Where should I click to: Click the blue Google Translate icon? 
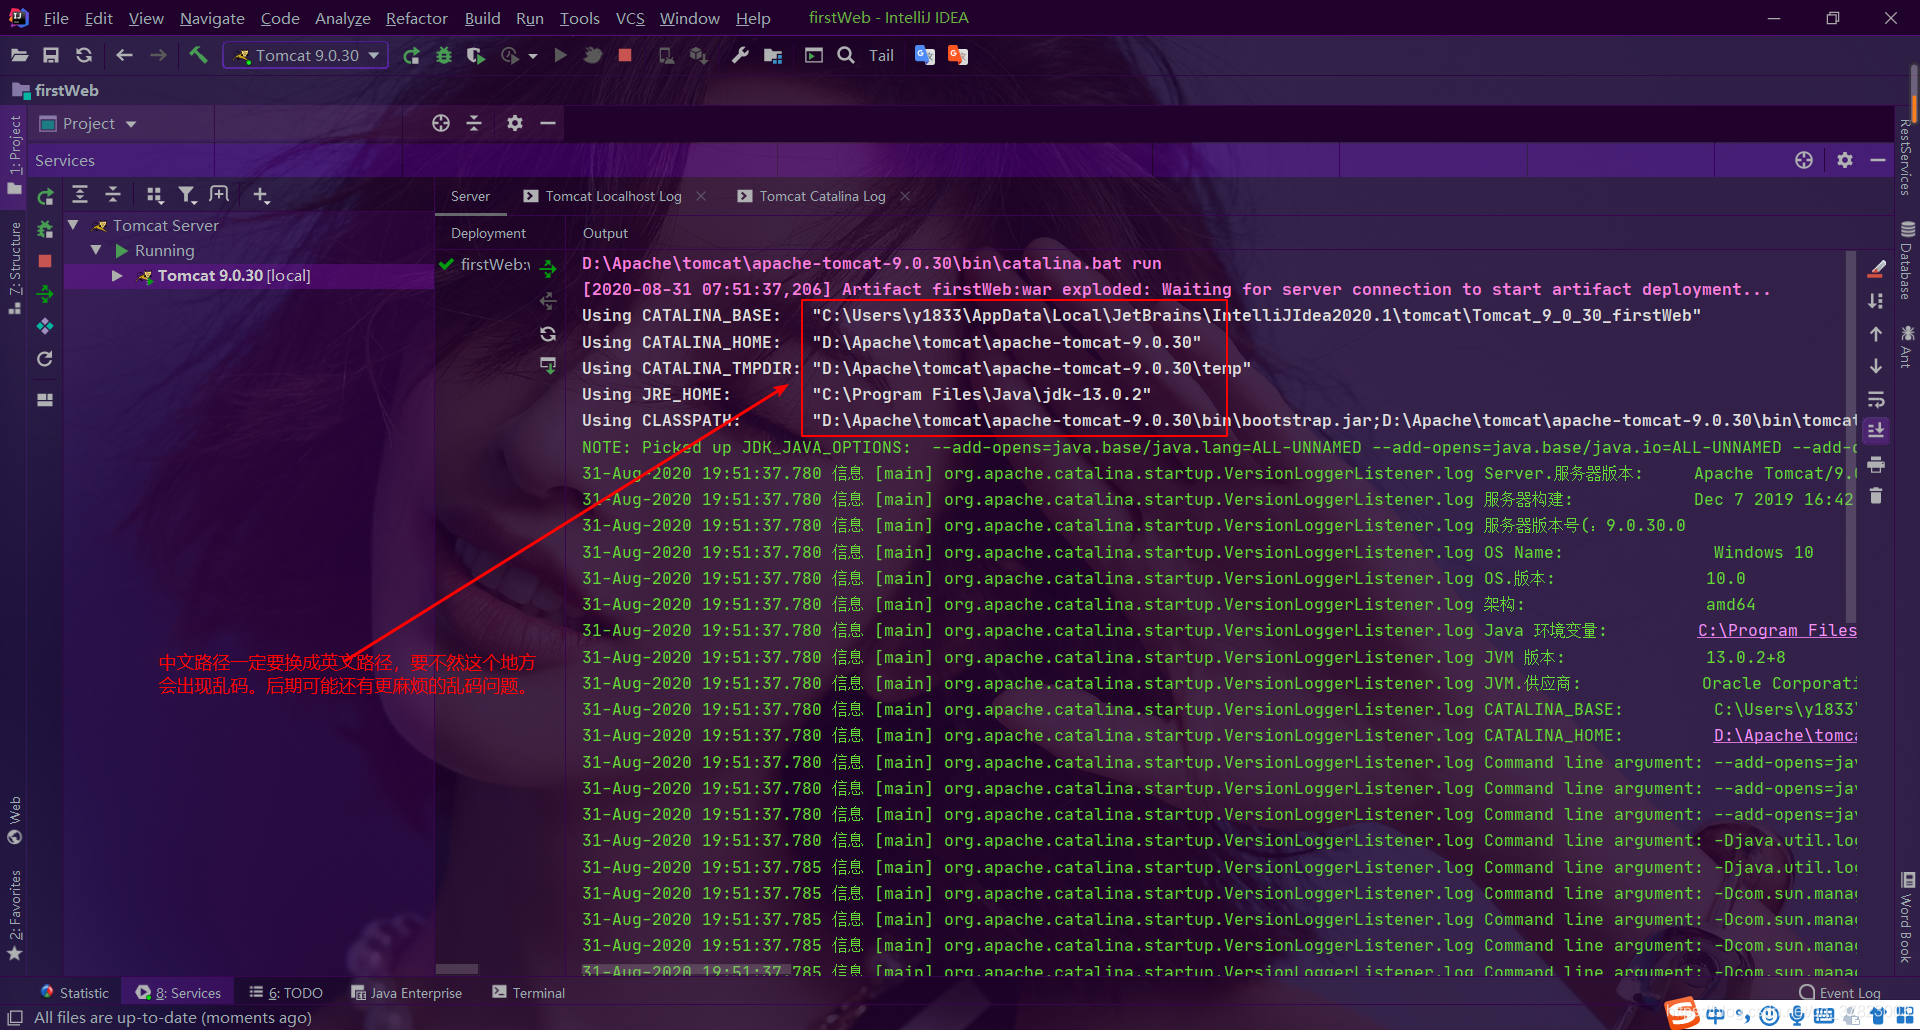pyautogui.click(x=925, y=56)
